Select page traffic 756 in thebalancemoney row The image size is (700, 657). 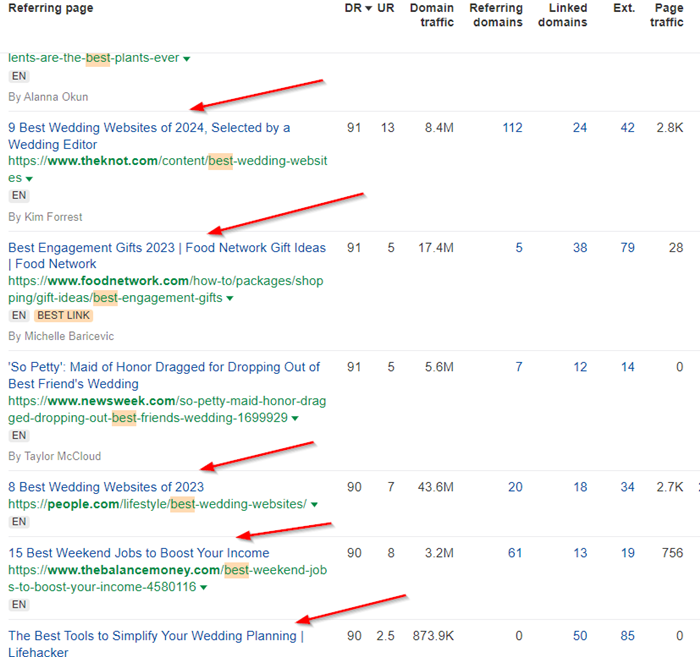(672, 553)
